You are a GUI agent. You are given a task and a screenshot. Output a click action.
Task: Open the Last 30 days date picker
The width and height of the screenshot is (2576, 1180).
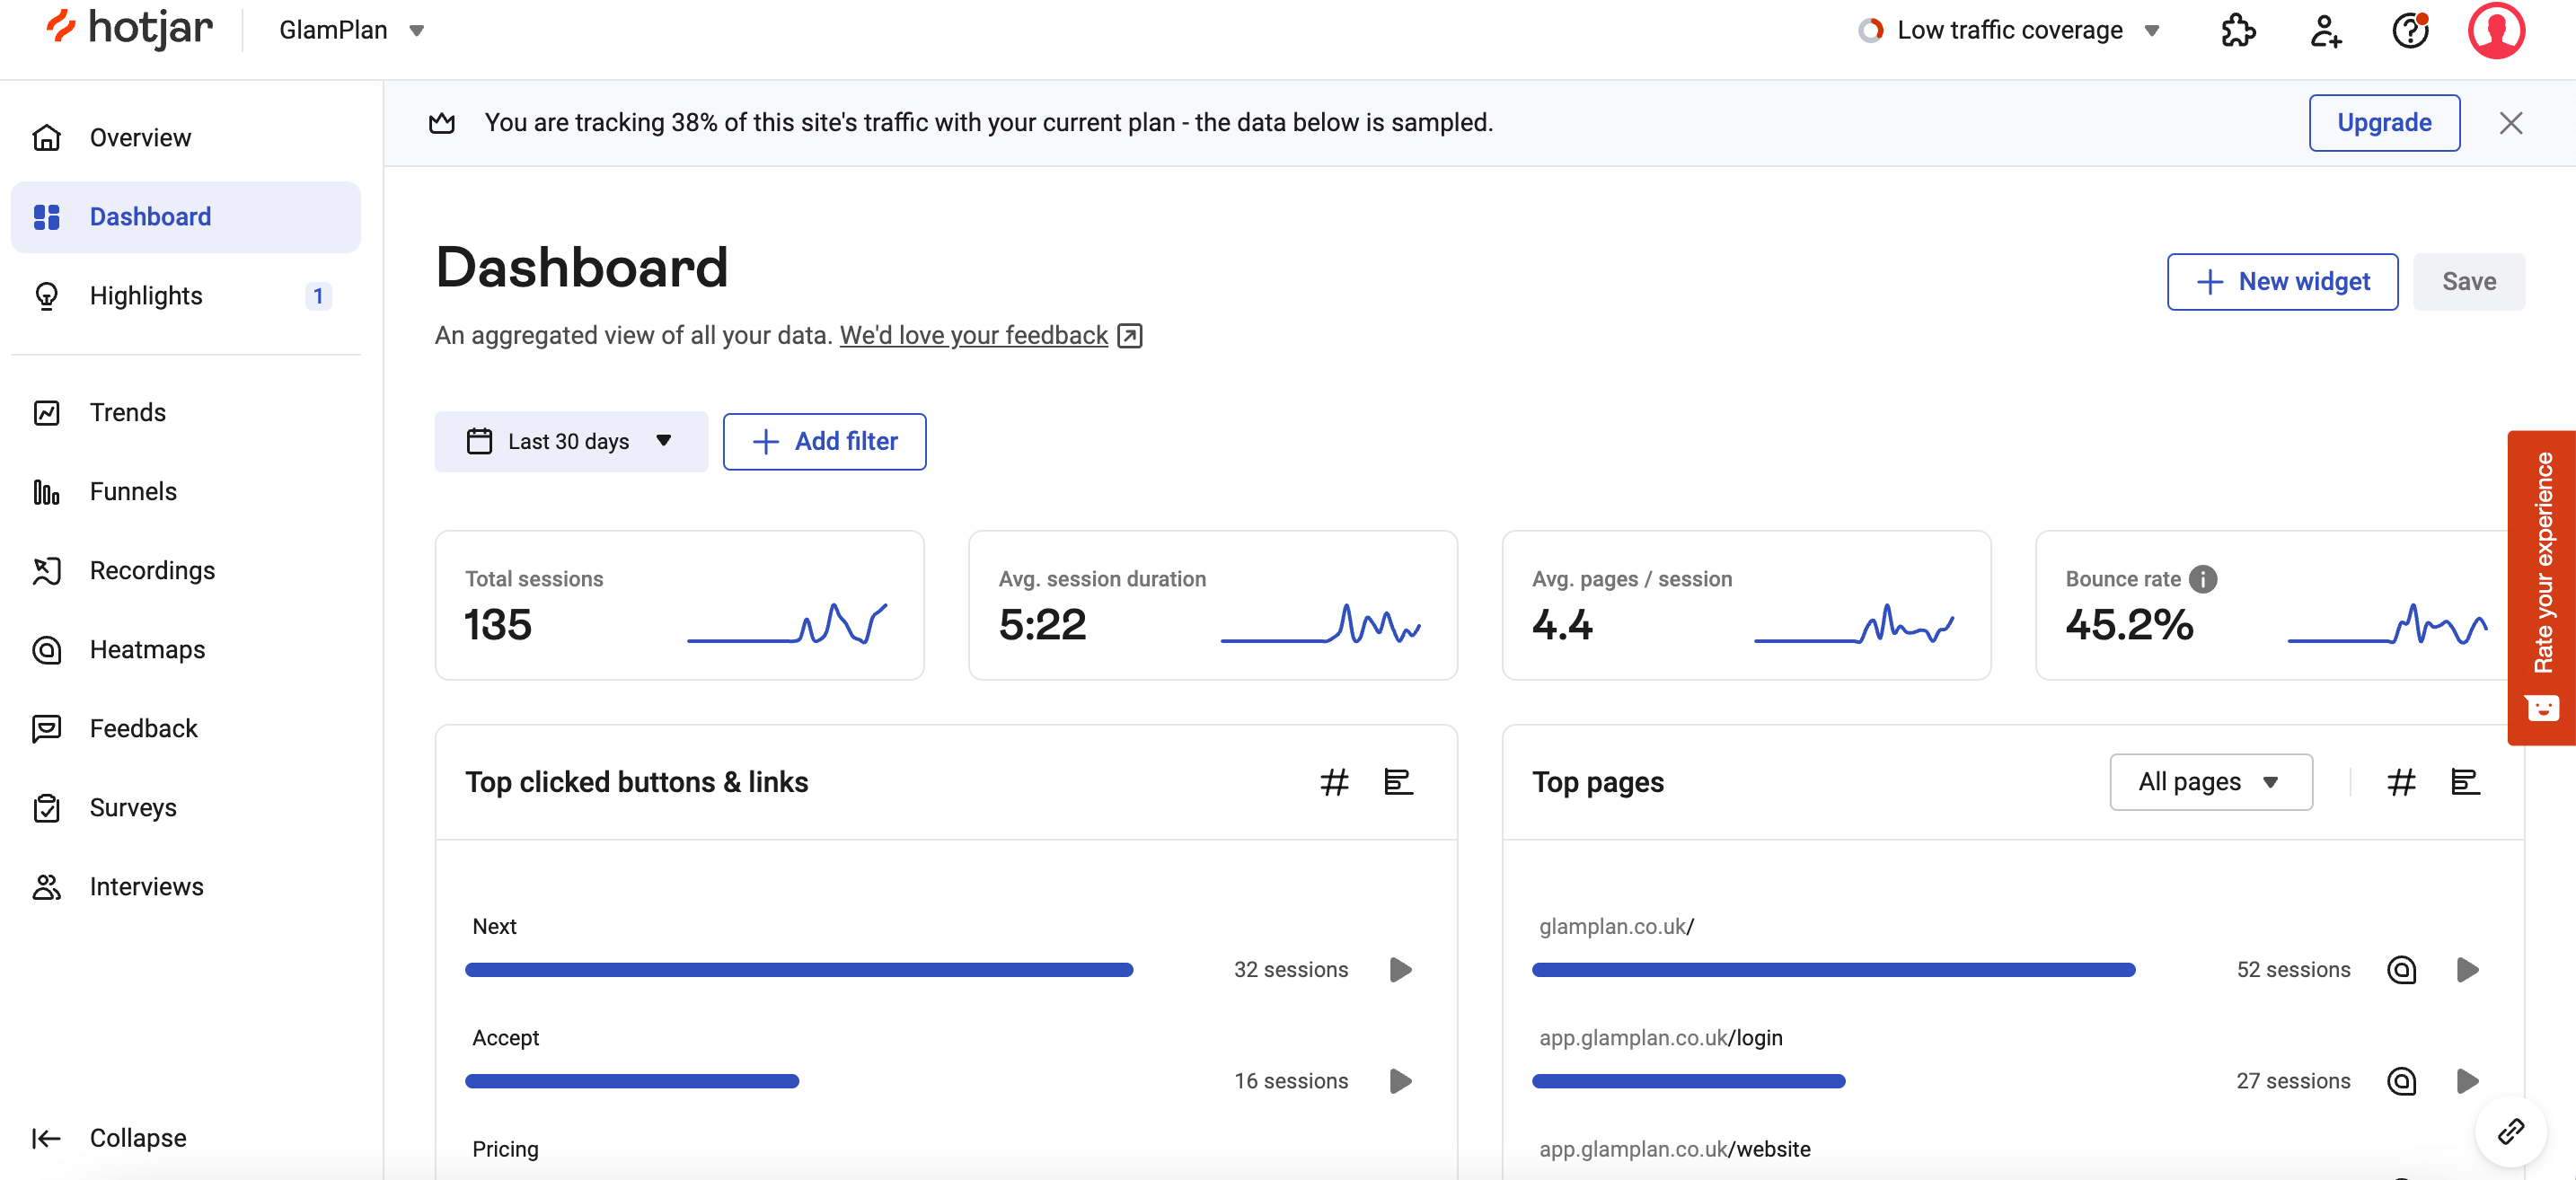[571, 441]
